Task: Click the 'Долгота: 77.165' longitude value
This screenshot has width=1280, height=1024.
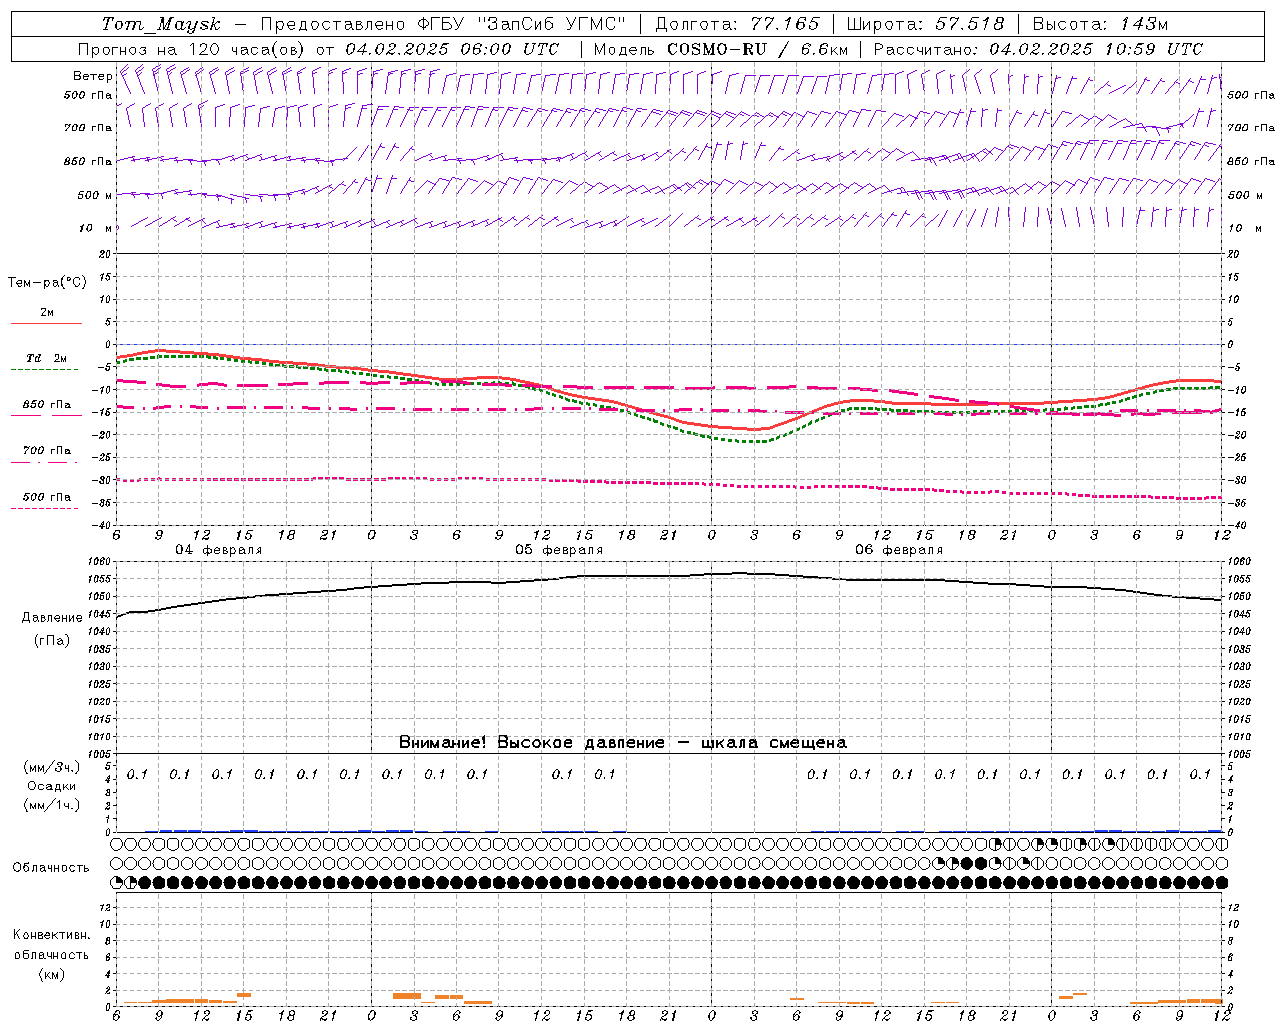Action: point(737,24)
